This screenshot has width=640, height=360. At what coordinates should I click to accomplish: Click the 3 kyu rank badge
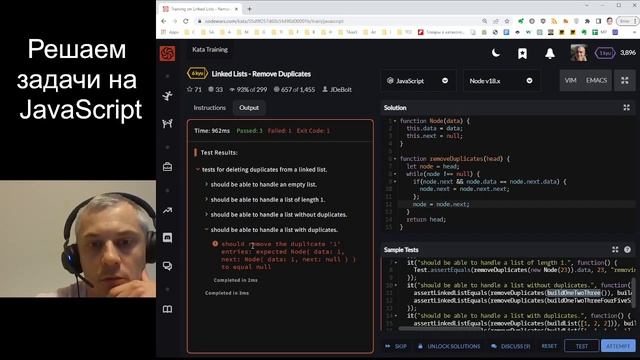point(605,53)
